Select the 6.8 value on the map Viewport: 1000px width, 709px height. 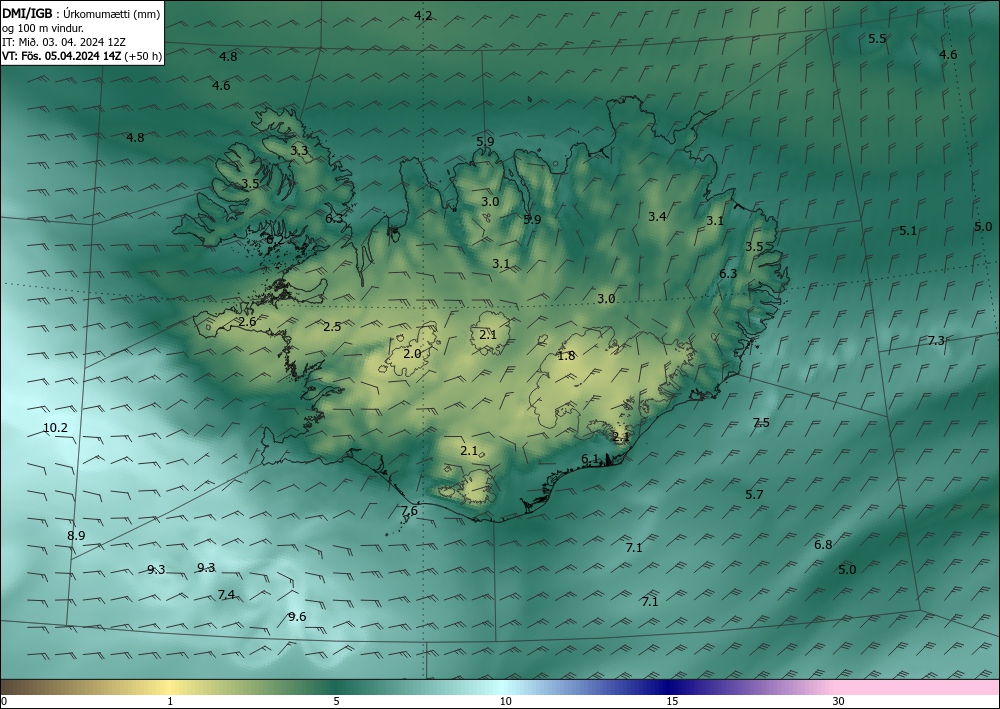(823, 545)
